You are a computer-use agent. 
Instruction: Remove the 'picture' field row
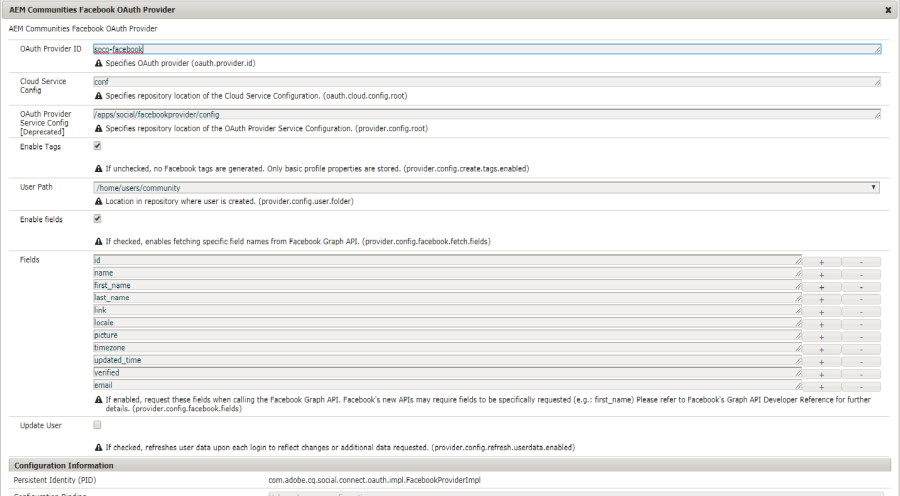tap(861, 337)
